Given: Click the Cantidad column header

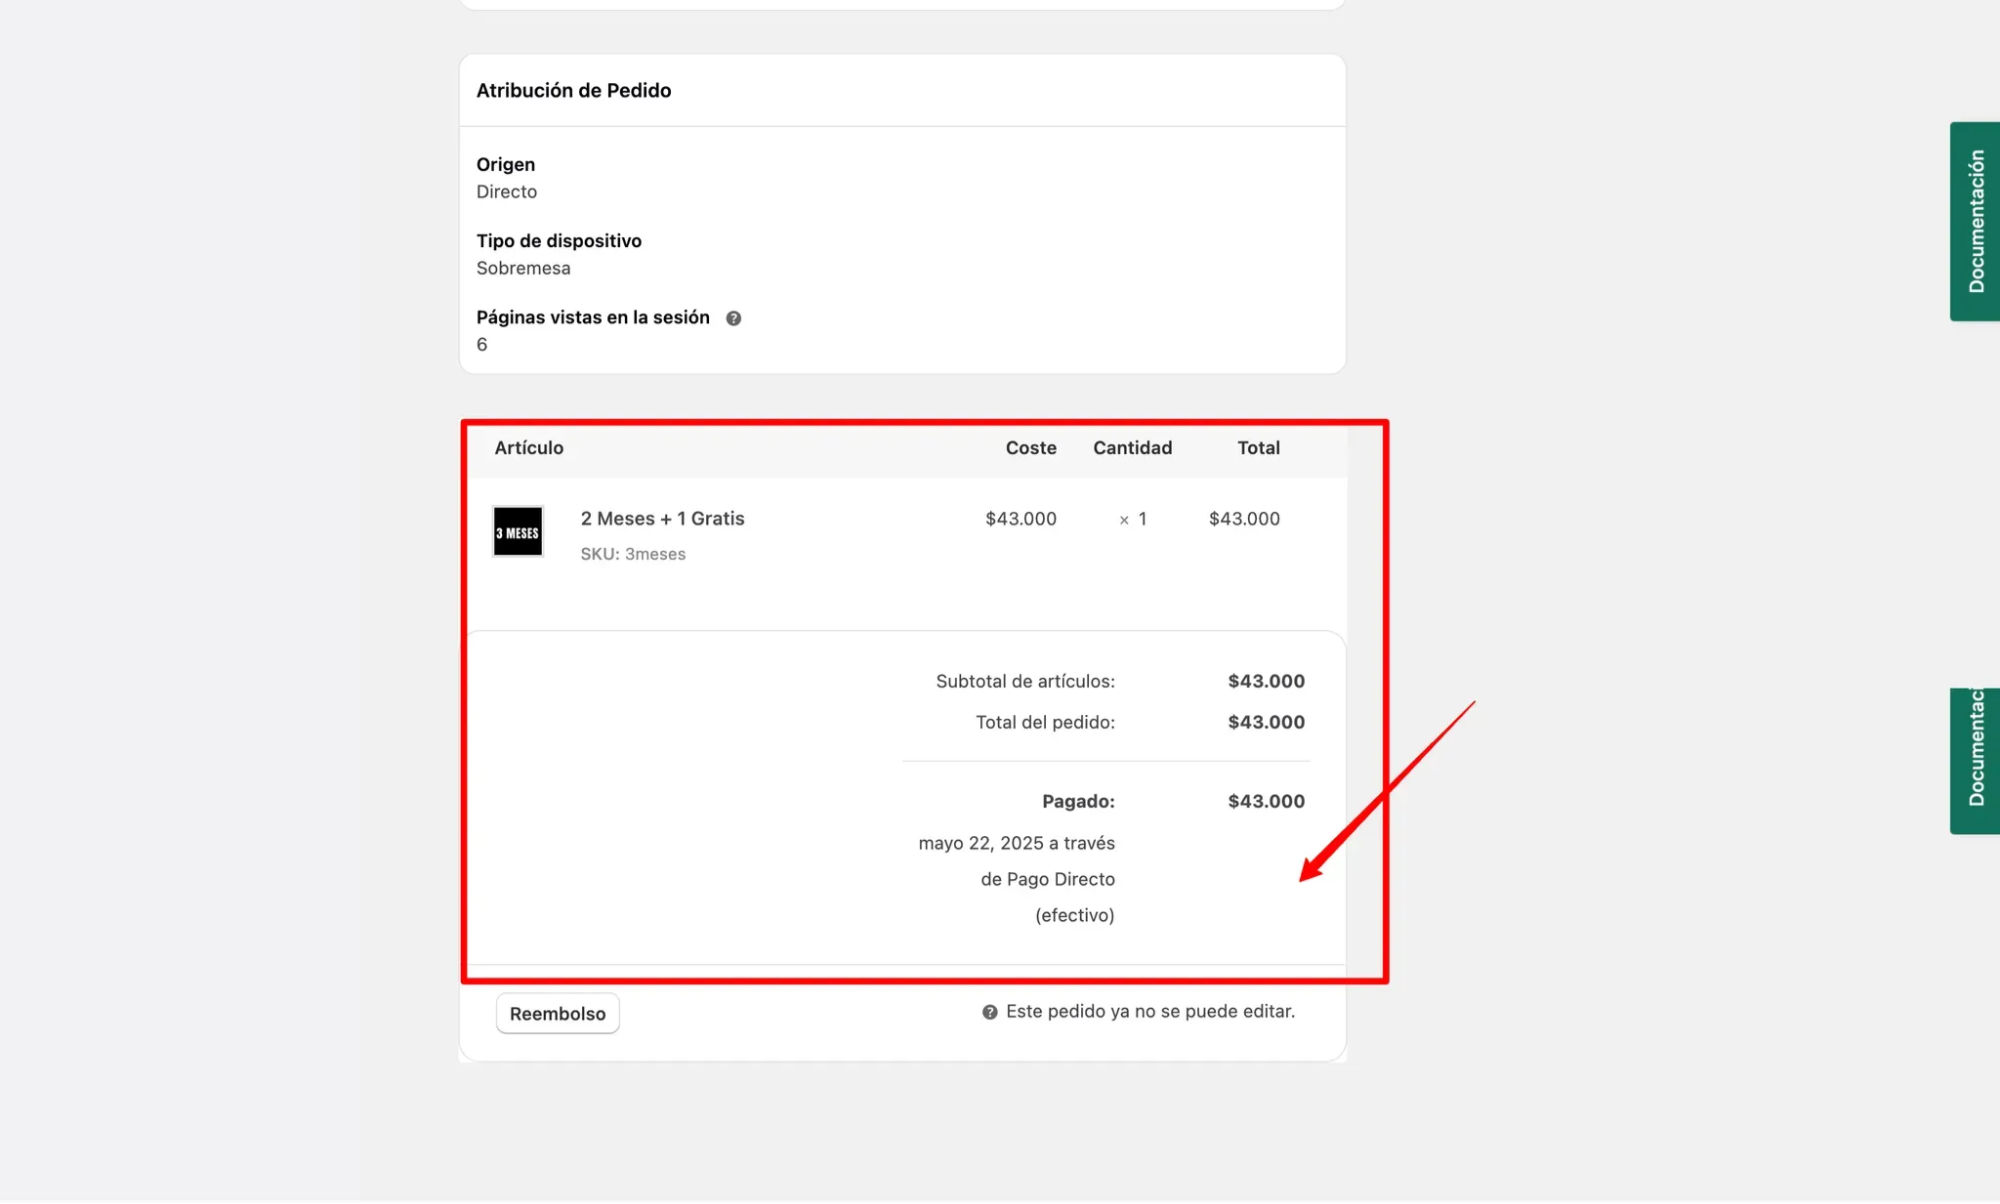Looking at the screenshot, I should 1131,448.
